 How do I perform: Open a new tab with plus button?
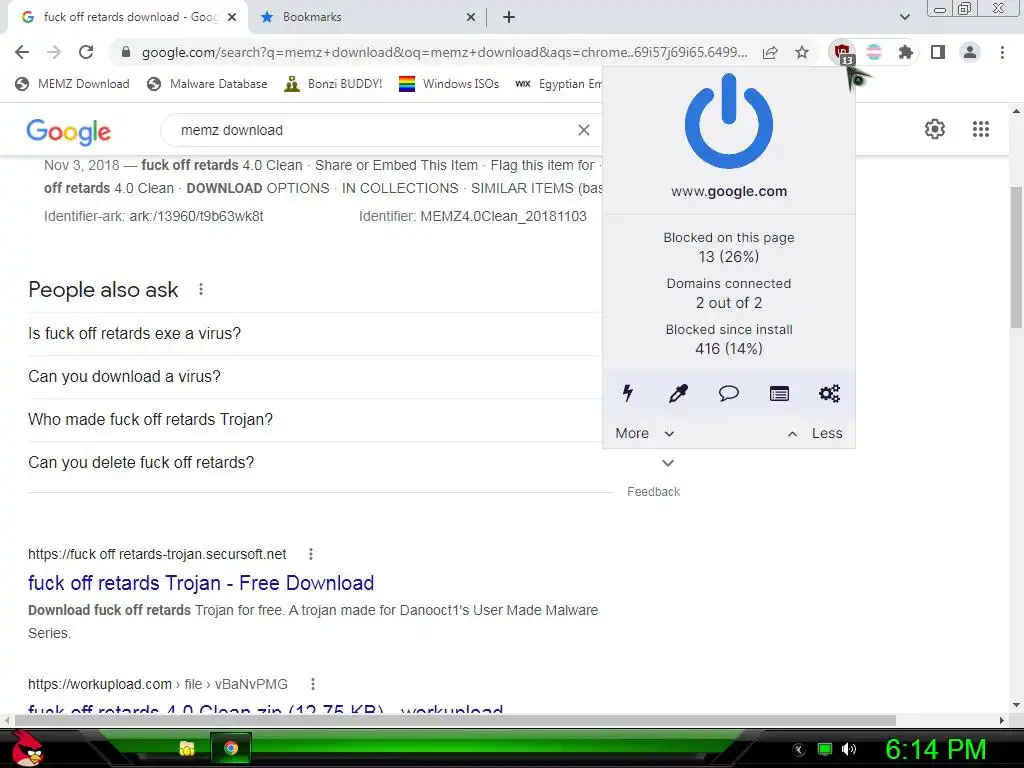pyautogui.click(x=509, y=18)
